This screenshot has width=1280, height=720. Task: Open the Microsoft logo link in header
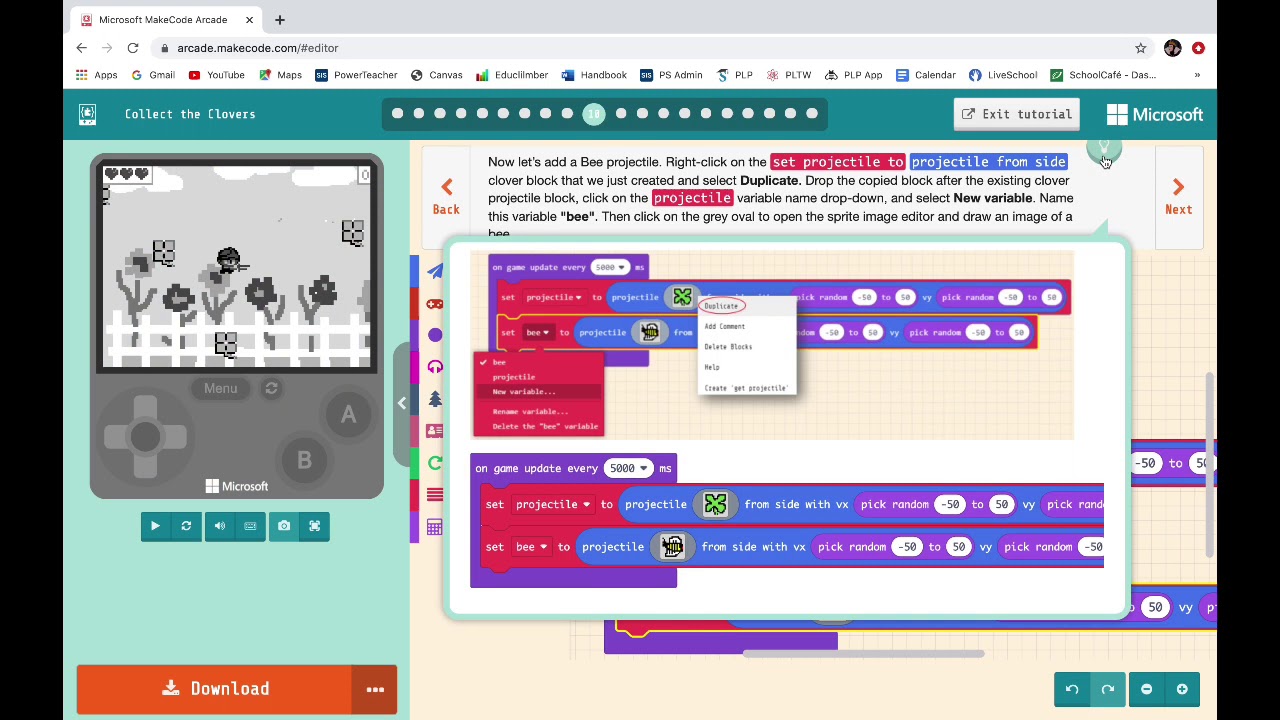pyautogui.click(x=1155, y=114)
